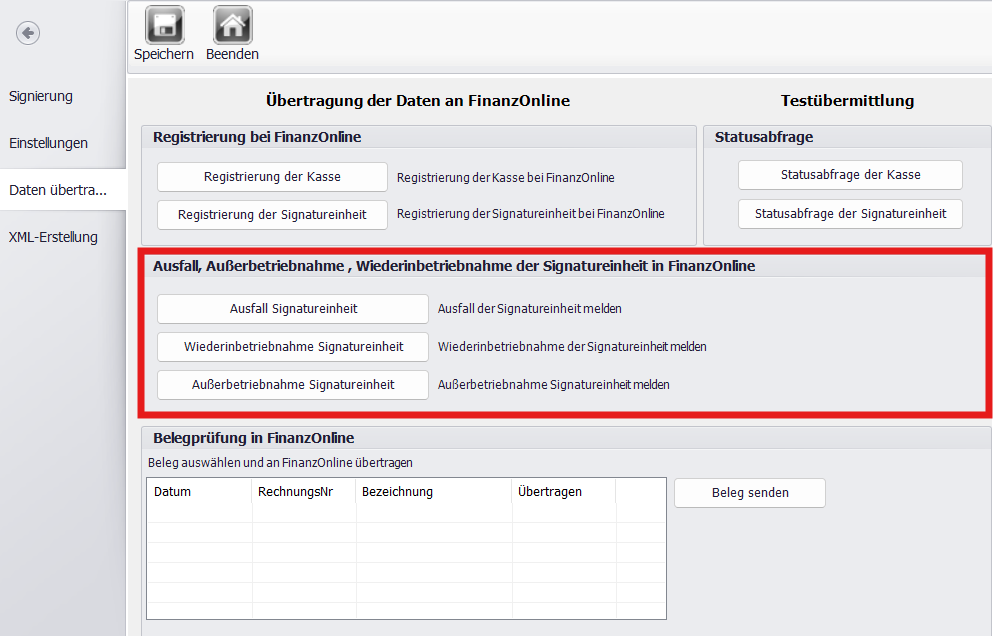Viewport: 993px width, 636px height.
Task: Click the Übertragen column header
Action: click(x=563, y=492)
